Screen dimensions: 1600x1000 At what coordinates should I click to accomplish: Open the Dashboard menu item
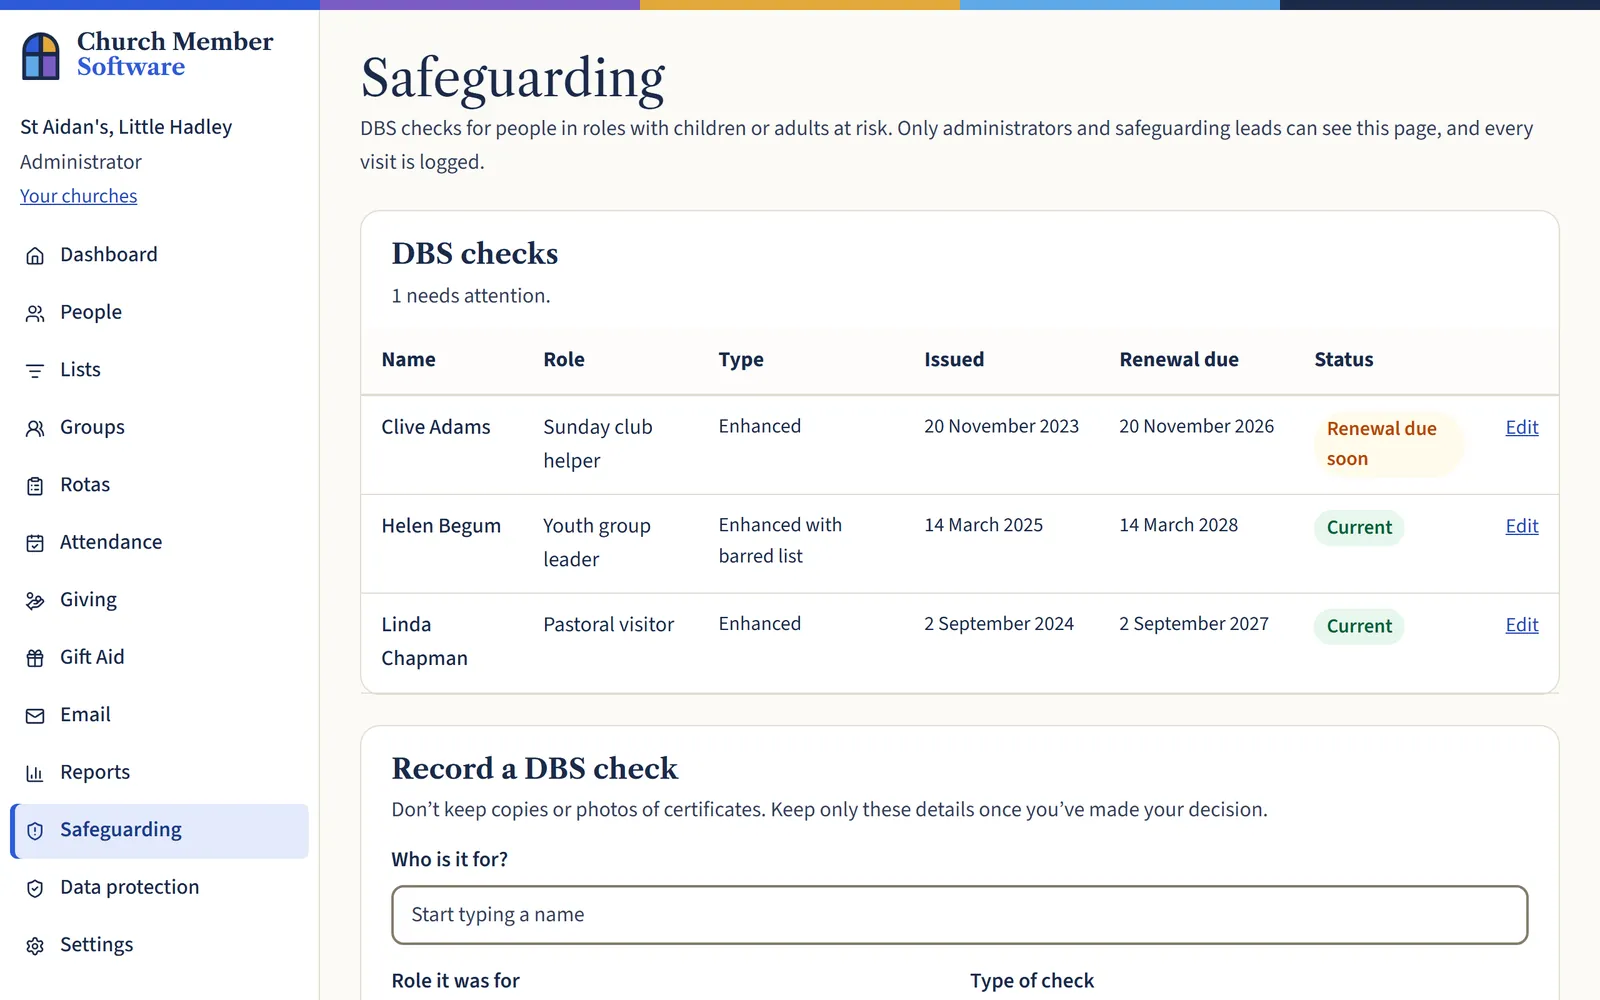(160, 255)
